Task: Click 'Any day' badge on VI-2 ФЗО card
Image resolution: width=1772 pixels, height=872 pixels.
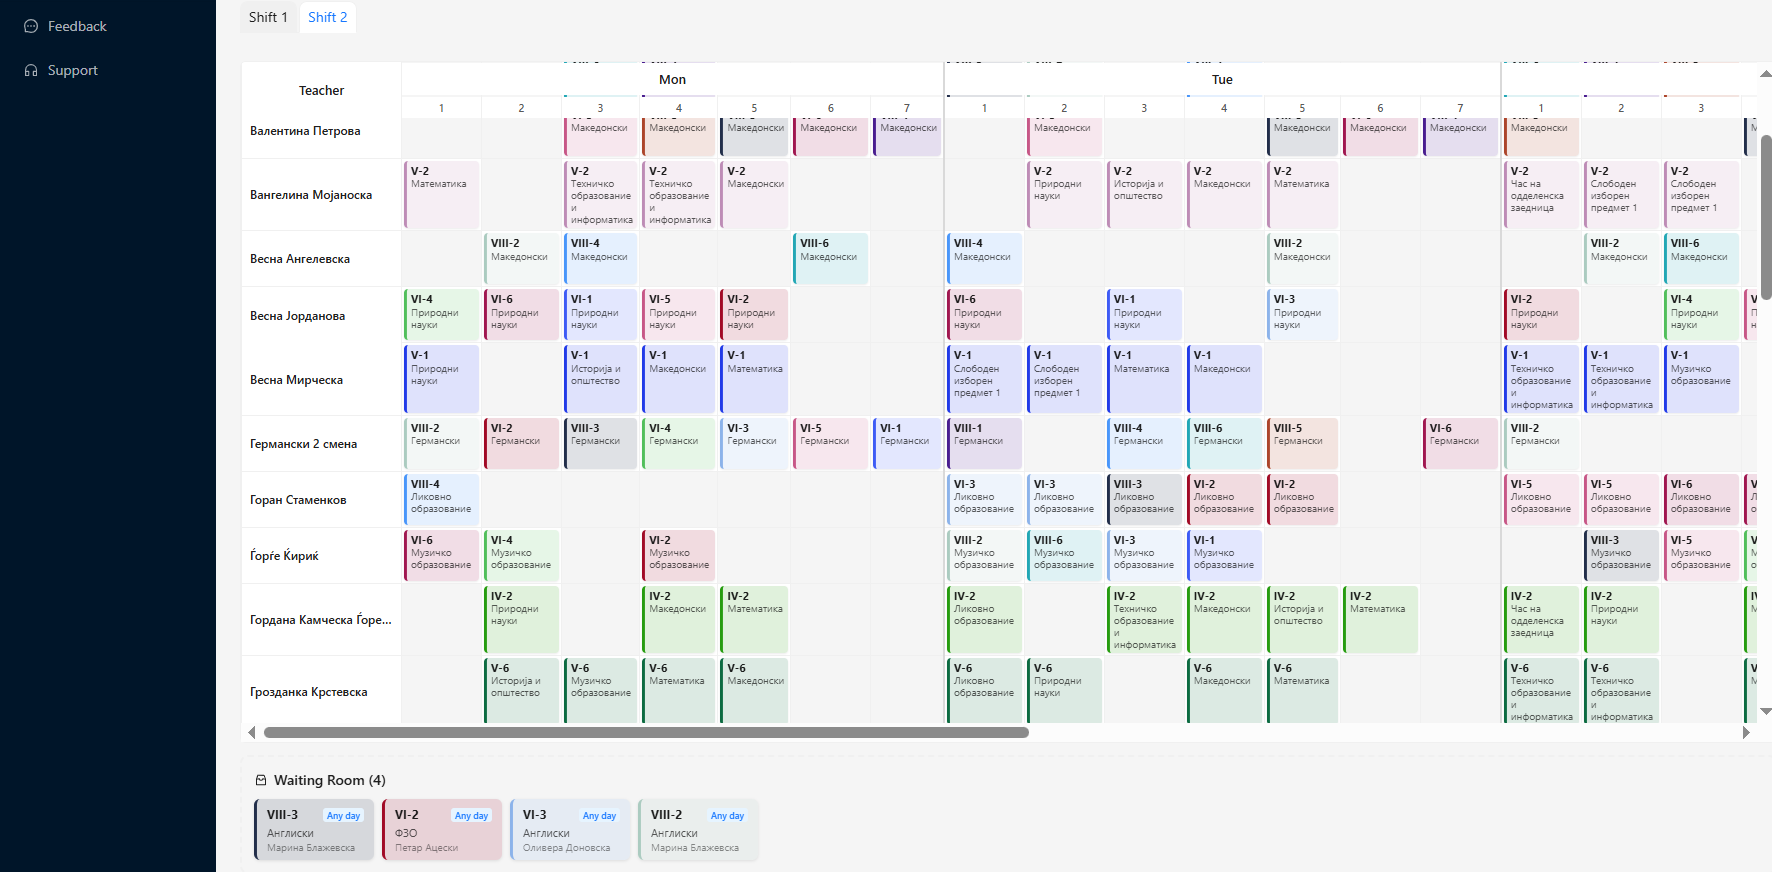Action: coord(471,816)
